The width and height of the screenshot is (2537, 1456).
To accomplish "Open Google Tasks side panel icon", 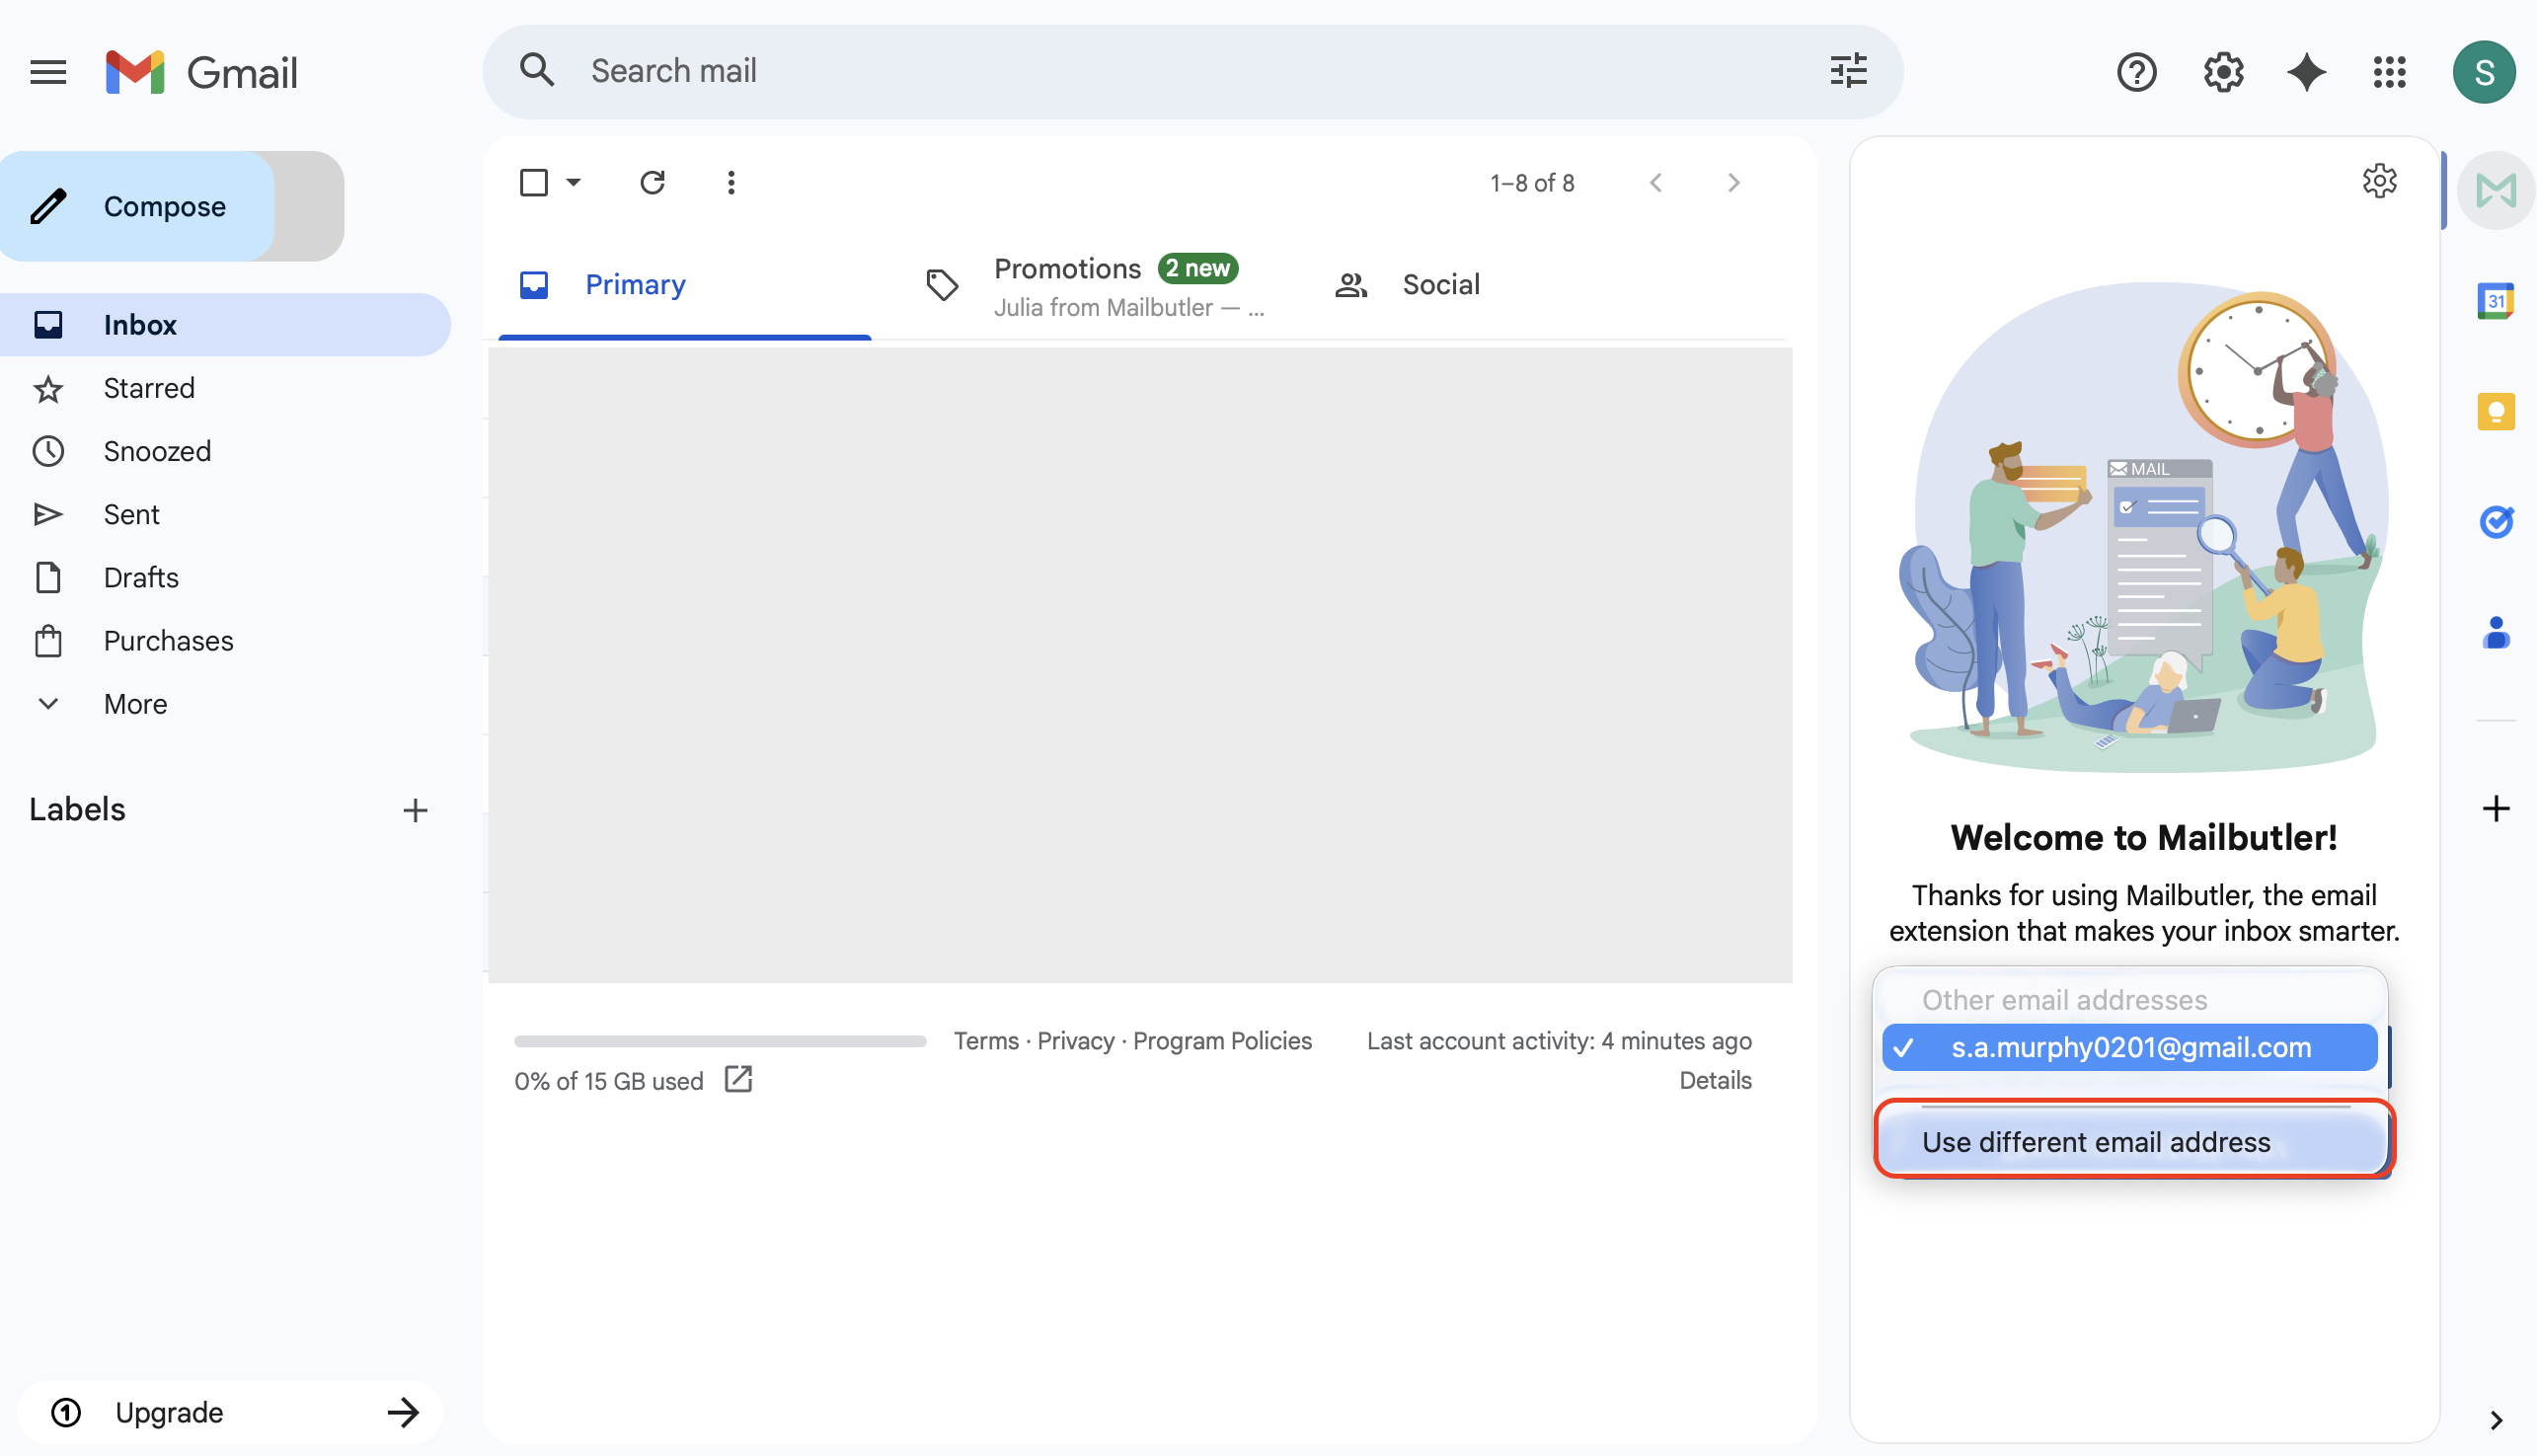I will [2495, 522].
